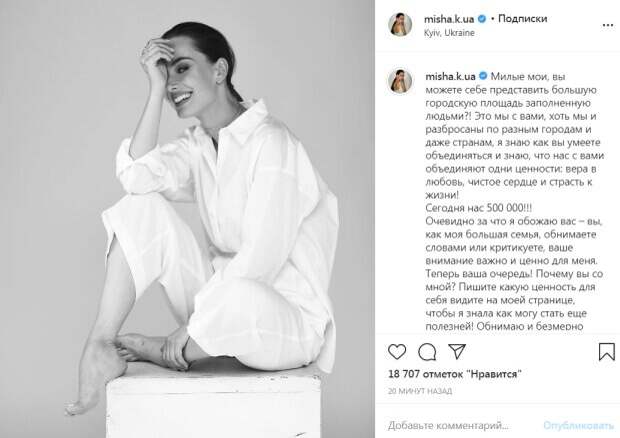The width and height of the screenshot is (620, 438).
Task: Click the verified badge in the caption
Action: click(483, 76)
